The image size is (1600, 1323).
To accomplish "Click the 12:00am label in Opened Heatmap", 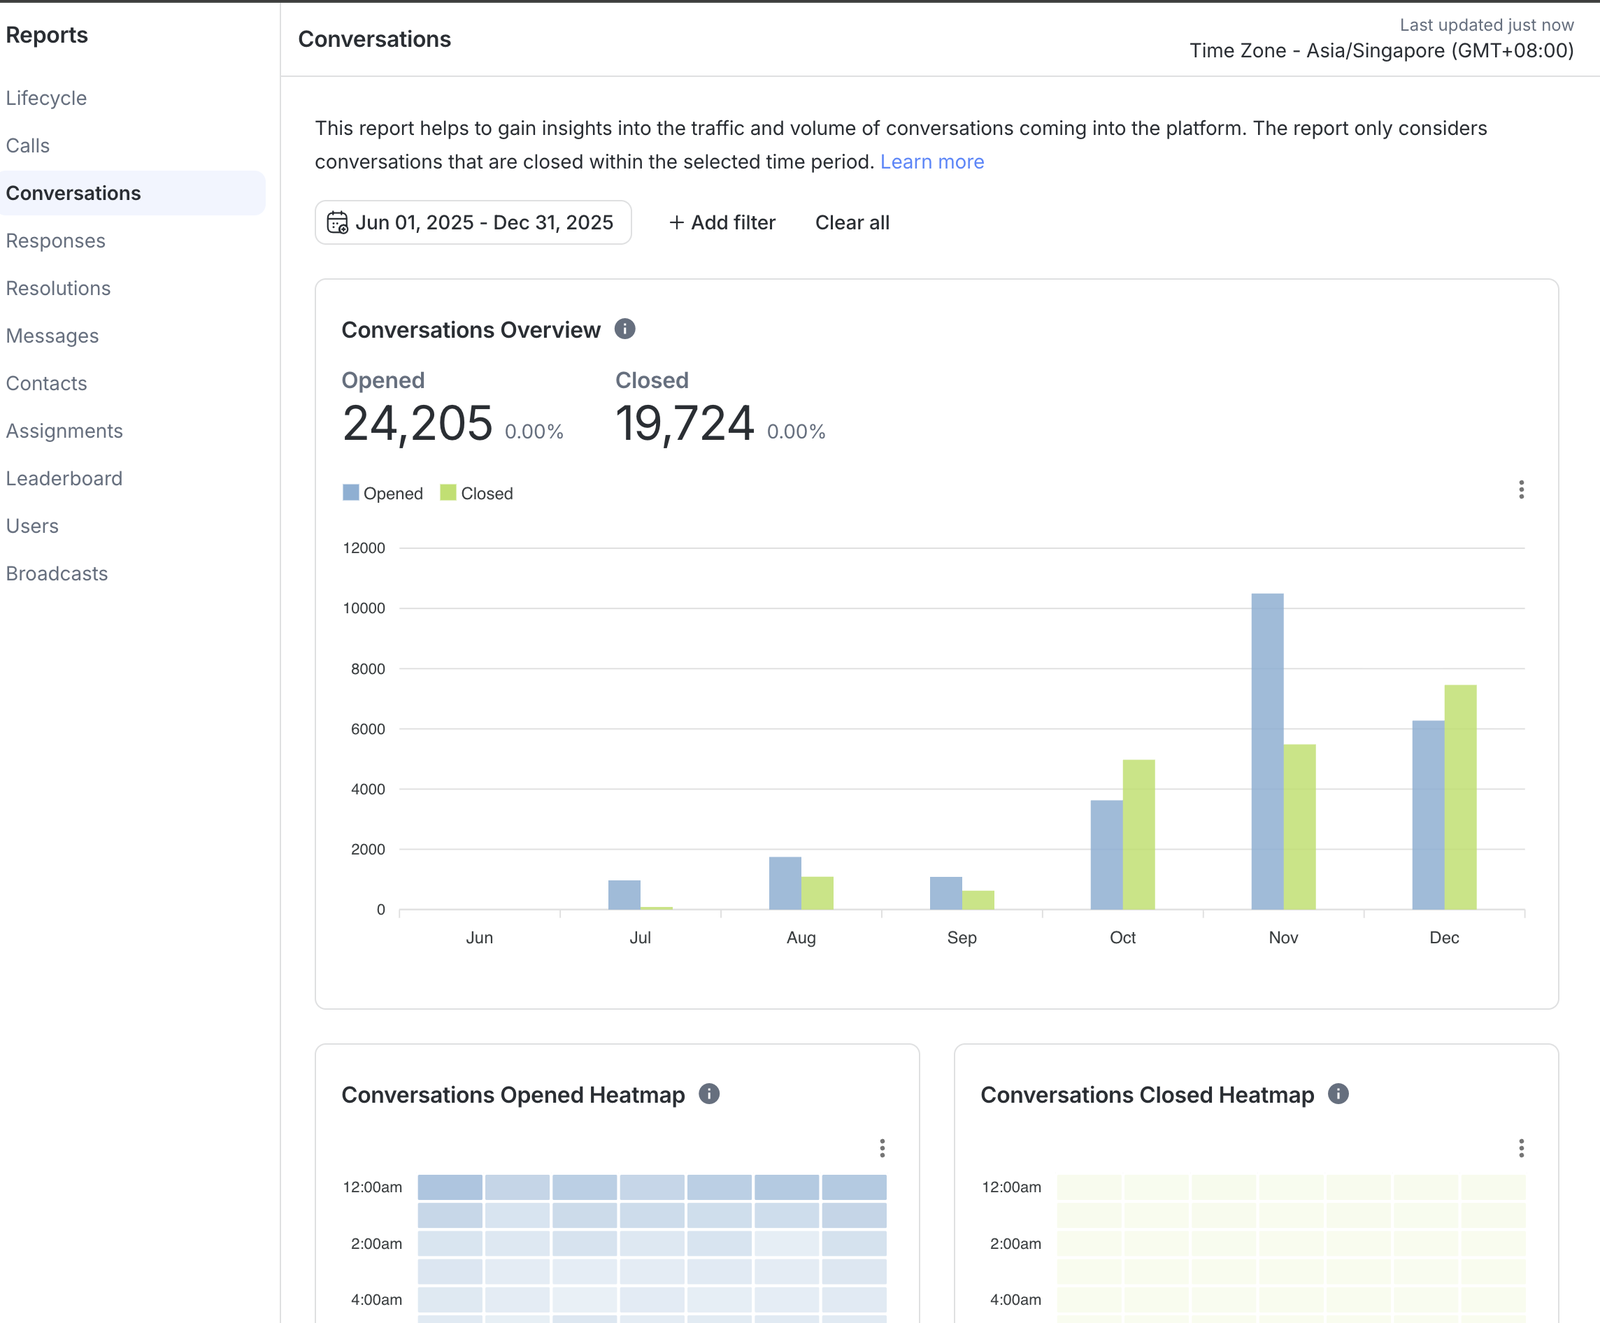I will pos(372,1187).
